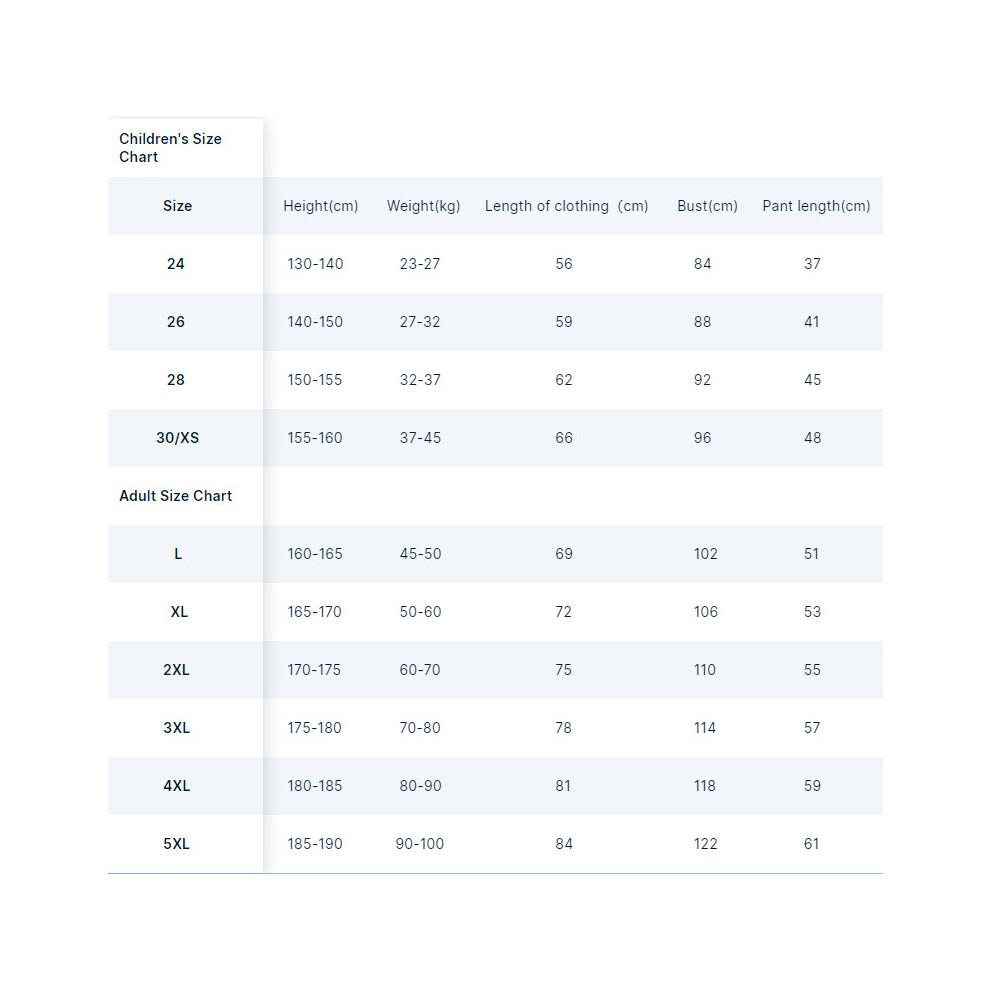Click the 3XL size row label
Screen dimensions: 990x990
(x=176, y=728)
